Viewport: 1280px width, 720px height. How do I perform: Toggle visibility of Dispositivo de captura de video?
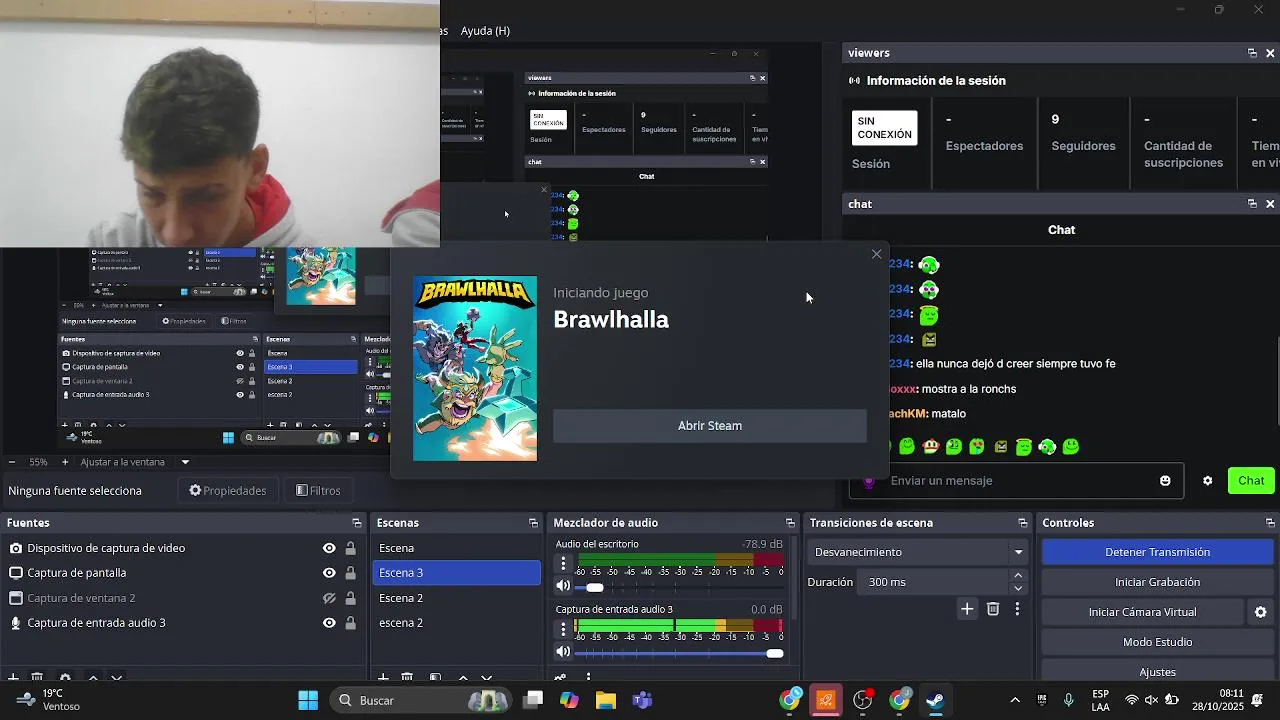[329, 548]
